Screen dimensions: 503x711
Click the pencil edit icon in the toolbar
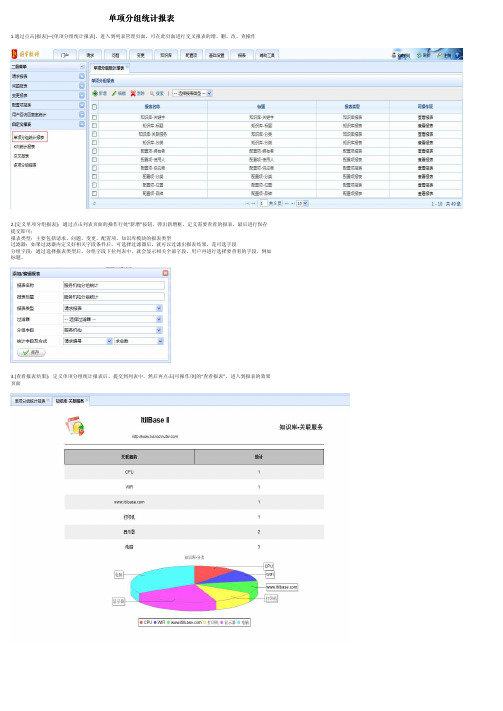pos(114,93)
